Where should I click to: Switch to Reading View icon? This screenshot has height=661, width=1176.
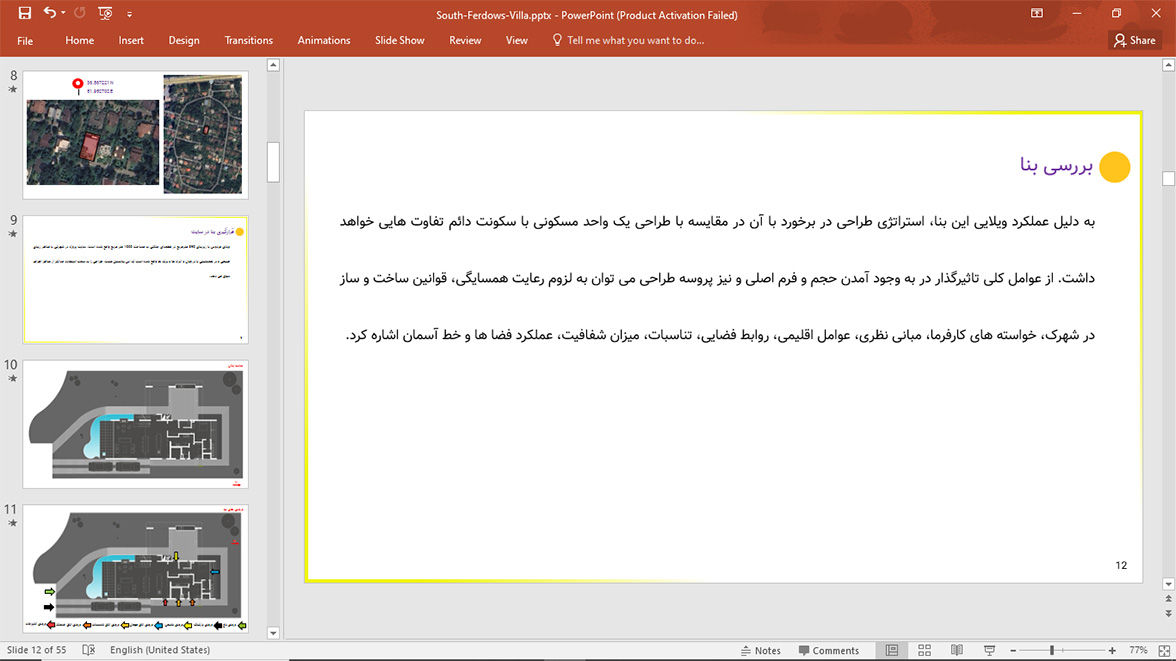click(x=957, y=650)
